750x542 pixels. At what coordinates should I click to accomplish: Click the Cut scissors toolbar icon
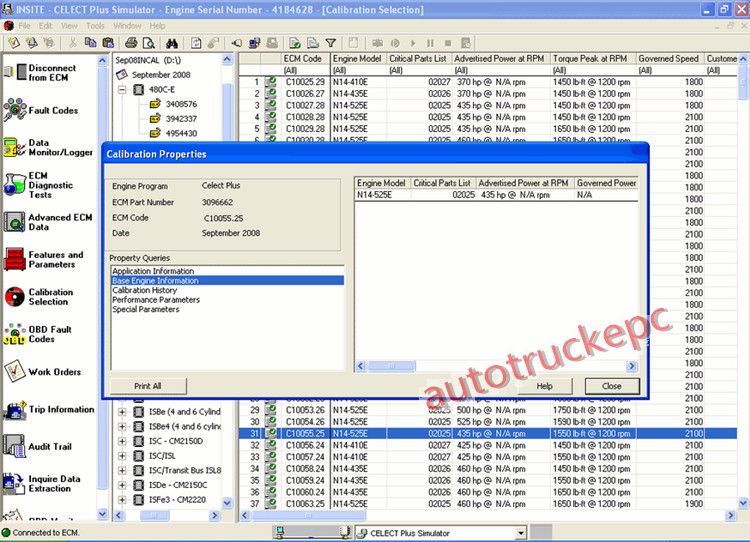point(73,43)
